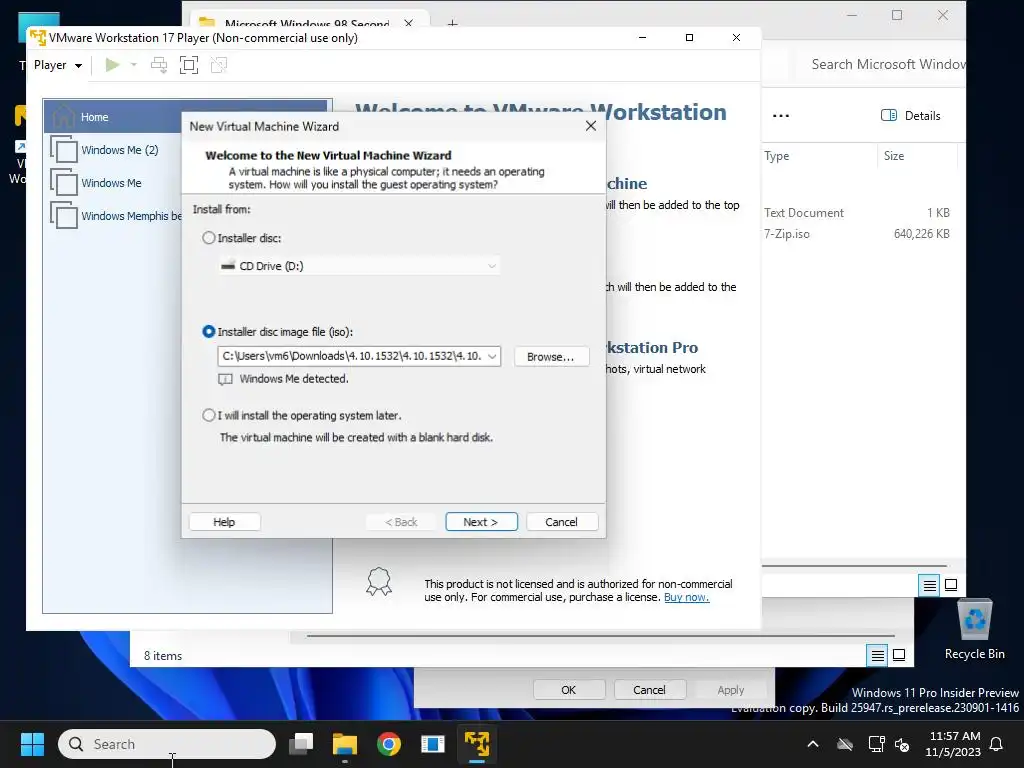Image resolution: width=1024 pixels, height=768 pixels.
Task: Select Home in the VMware library
Action: pos(185,117)
